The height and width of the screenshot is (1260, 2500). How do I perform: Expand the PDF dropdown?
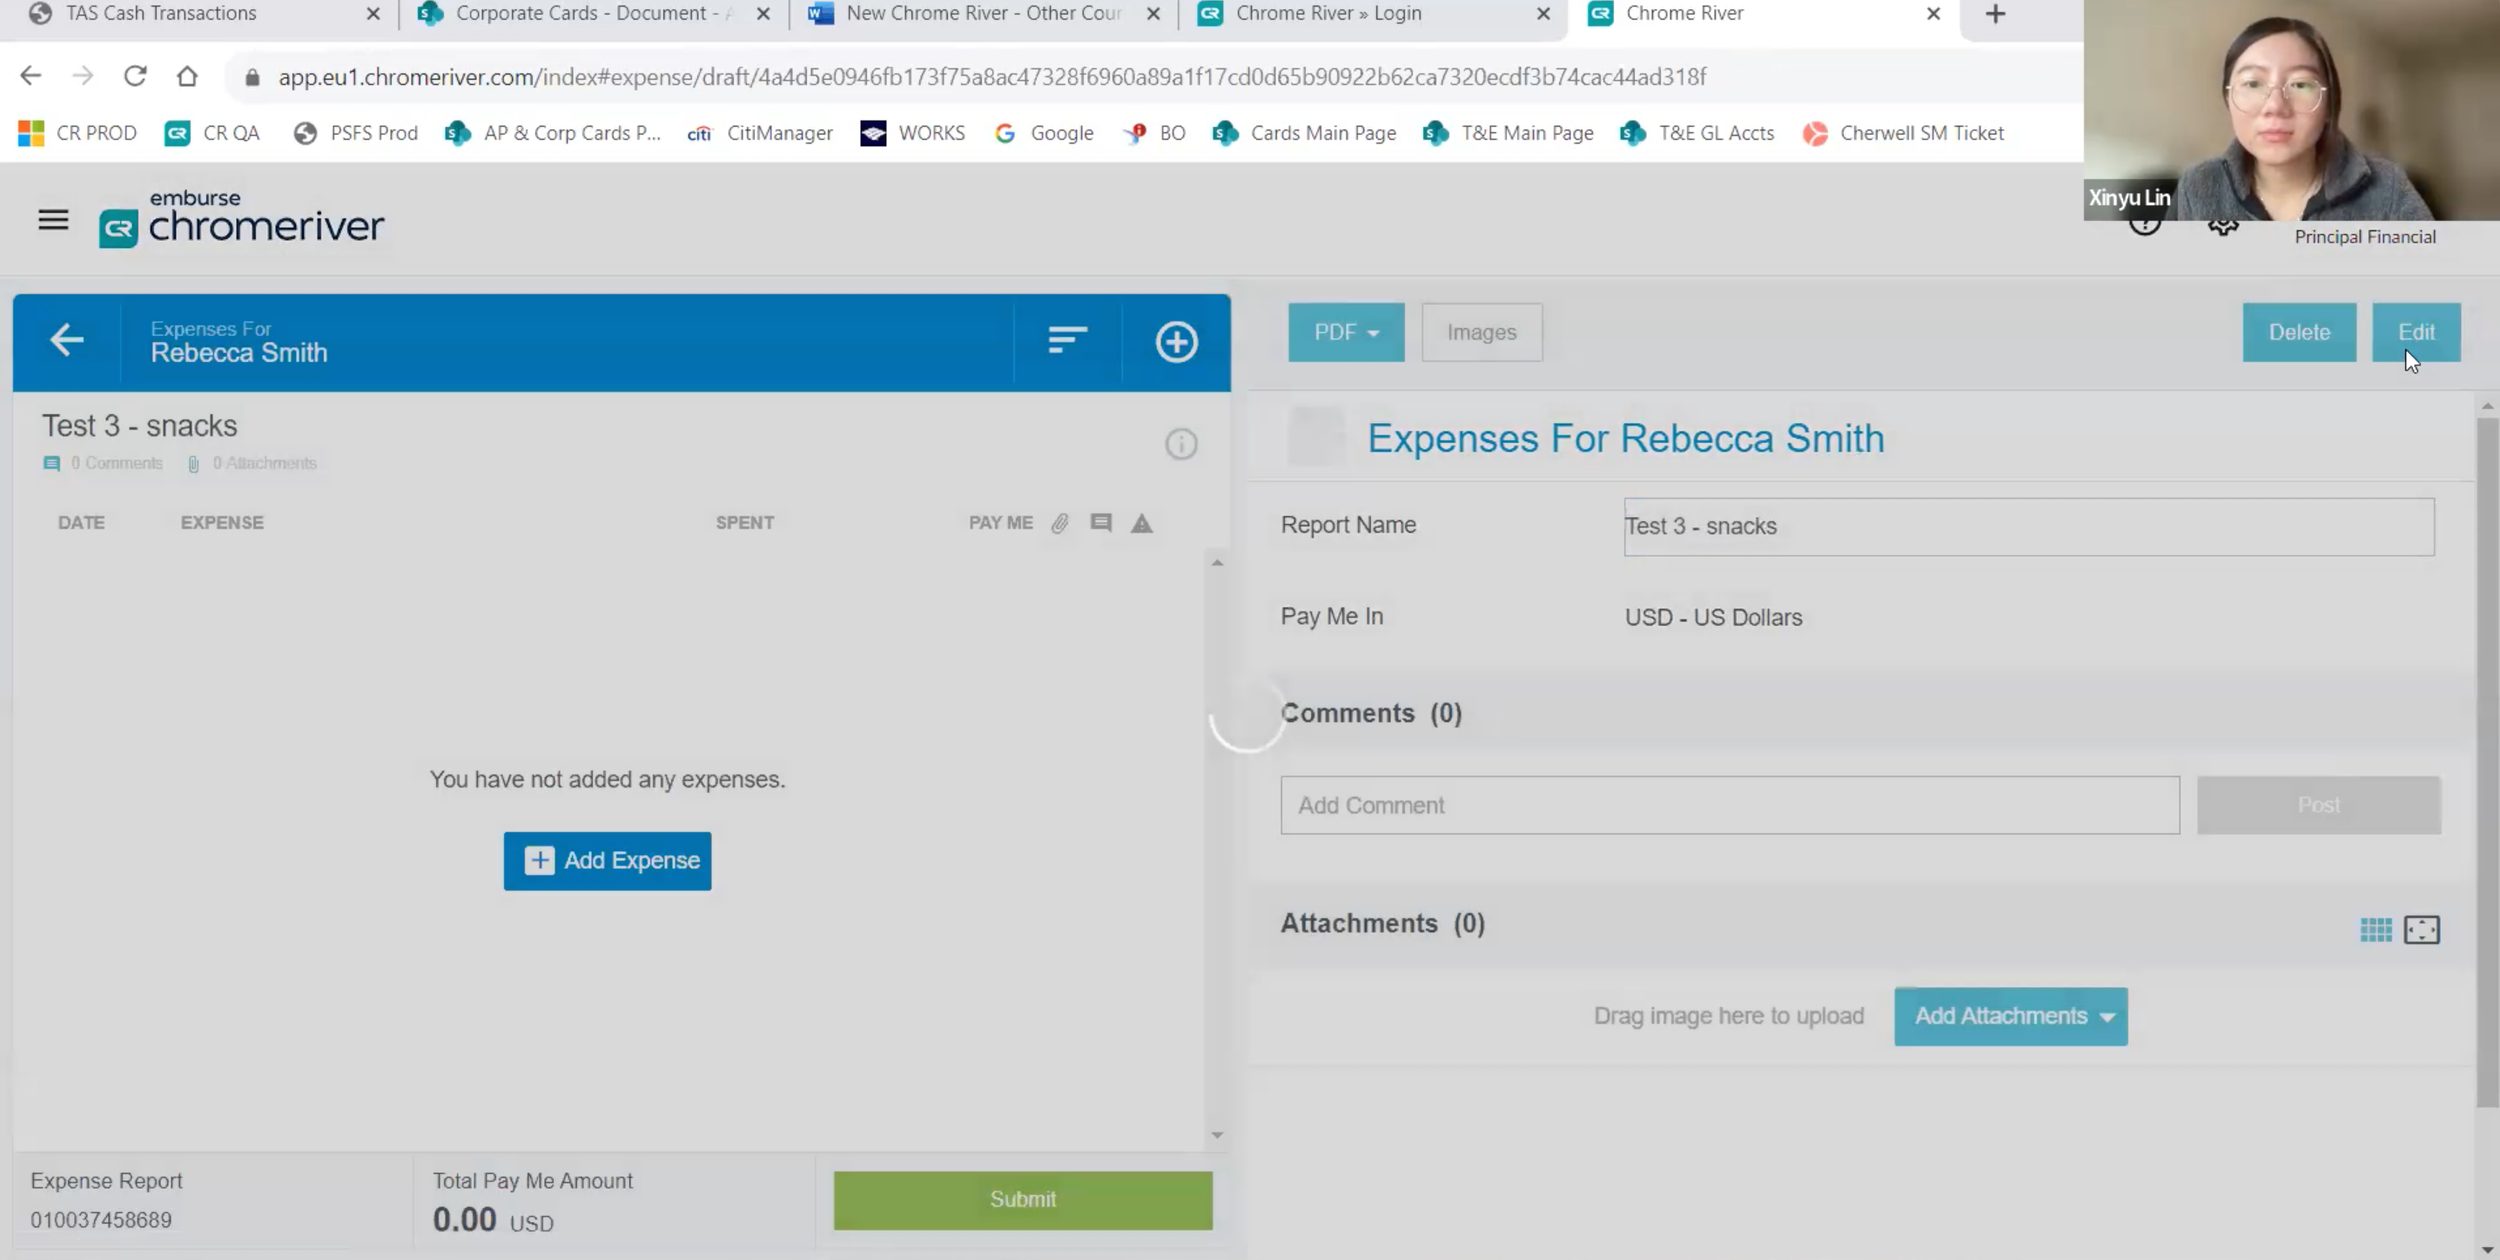[1345, 332]
